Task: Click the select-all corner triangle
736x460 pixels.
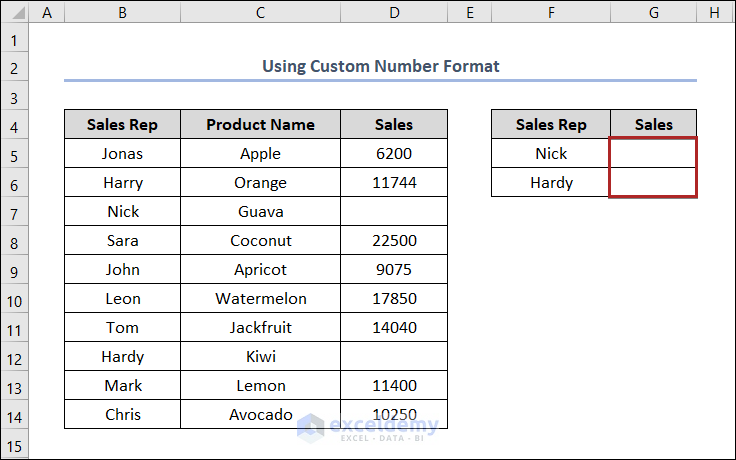Action: 14,13
